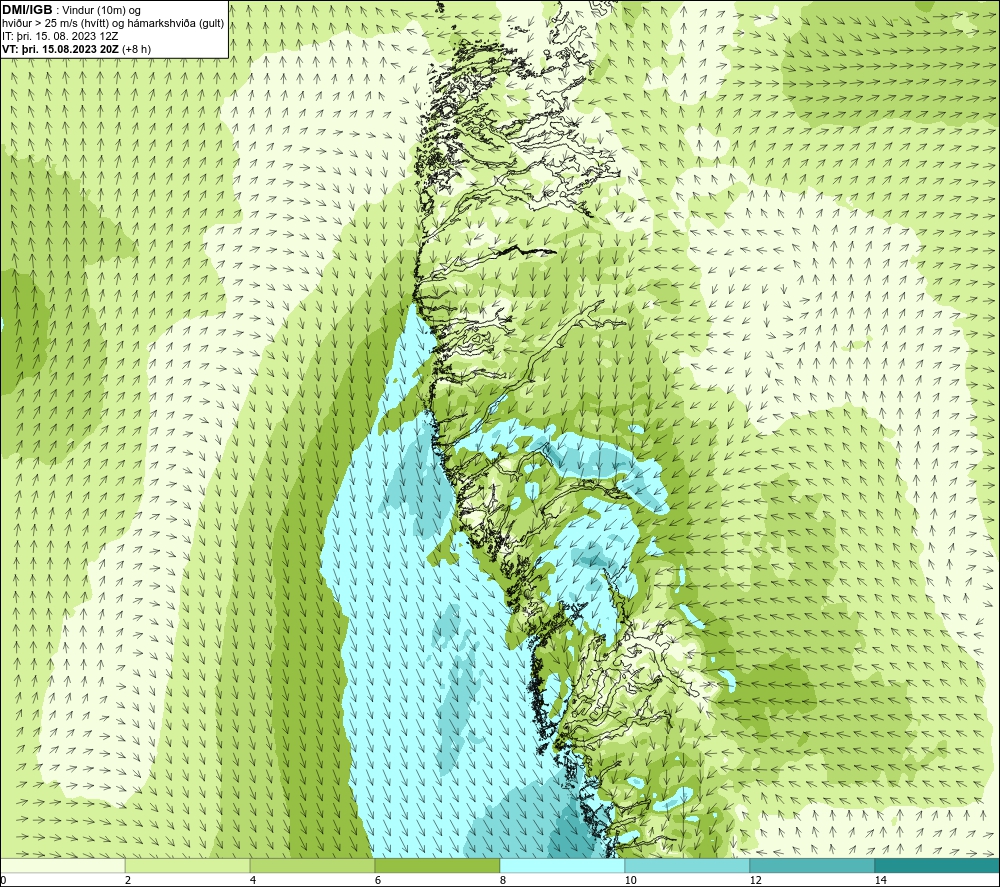The image size is (1000, 887).
Task: Click the '10' label on the color scale
Action: (x=631, y=880)
